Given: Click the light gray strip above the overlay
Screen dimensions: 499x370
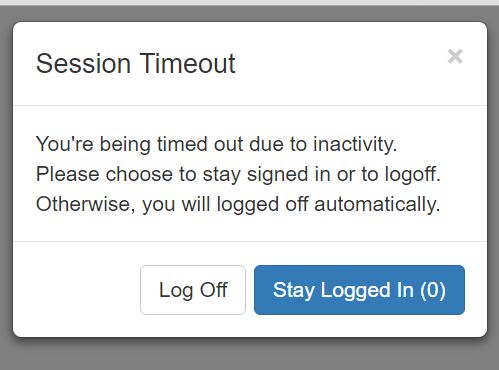Looking at the screenshot, I should pos(249,2).
